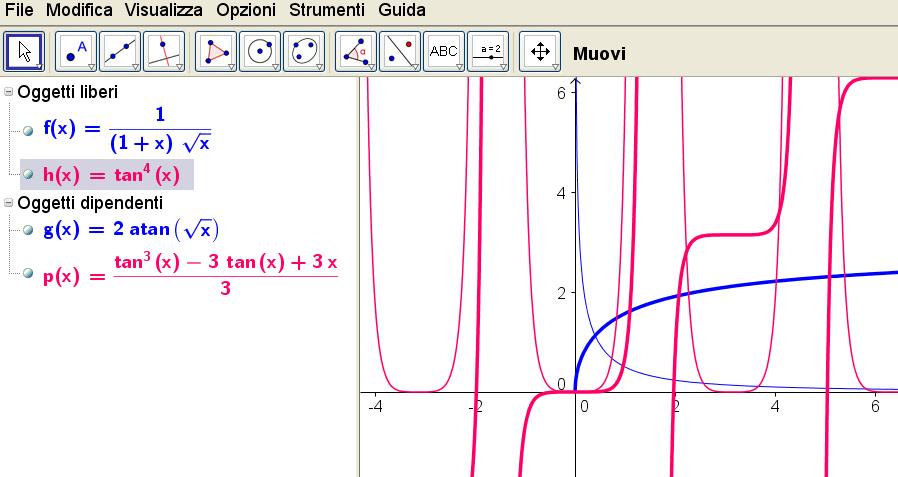Select h(x) = tan⁴(x) entry

[x=107, y=175]
